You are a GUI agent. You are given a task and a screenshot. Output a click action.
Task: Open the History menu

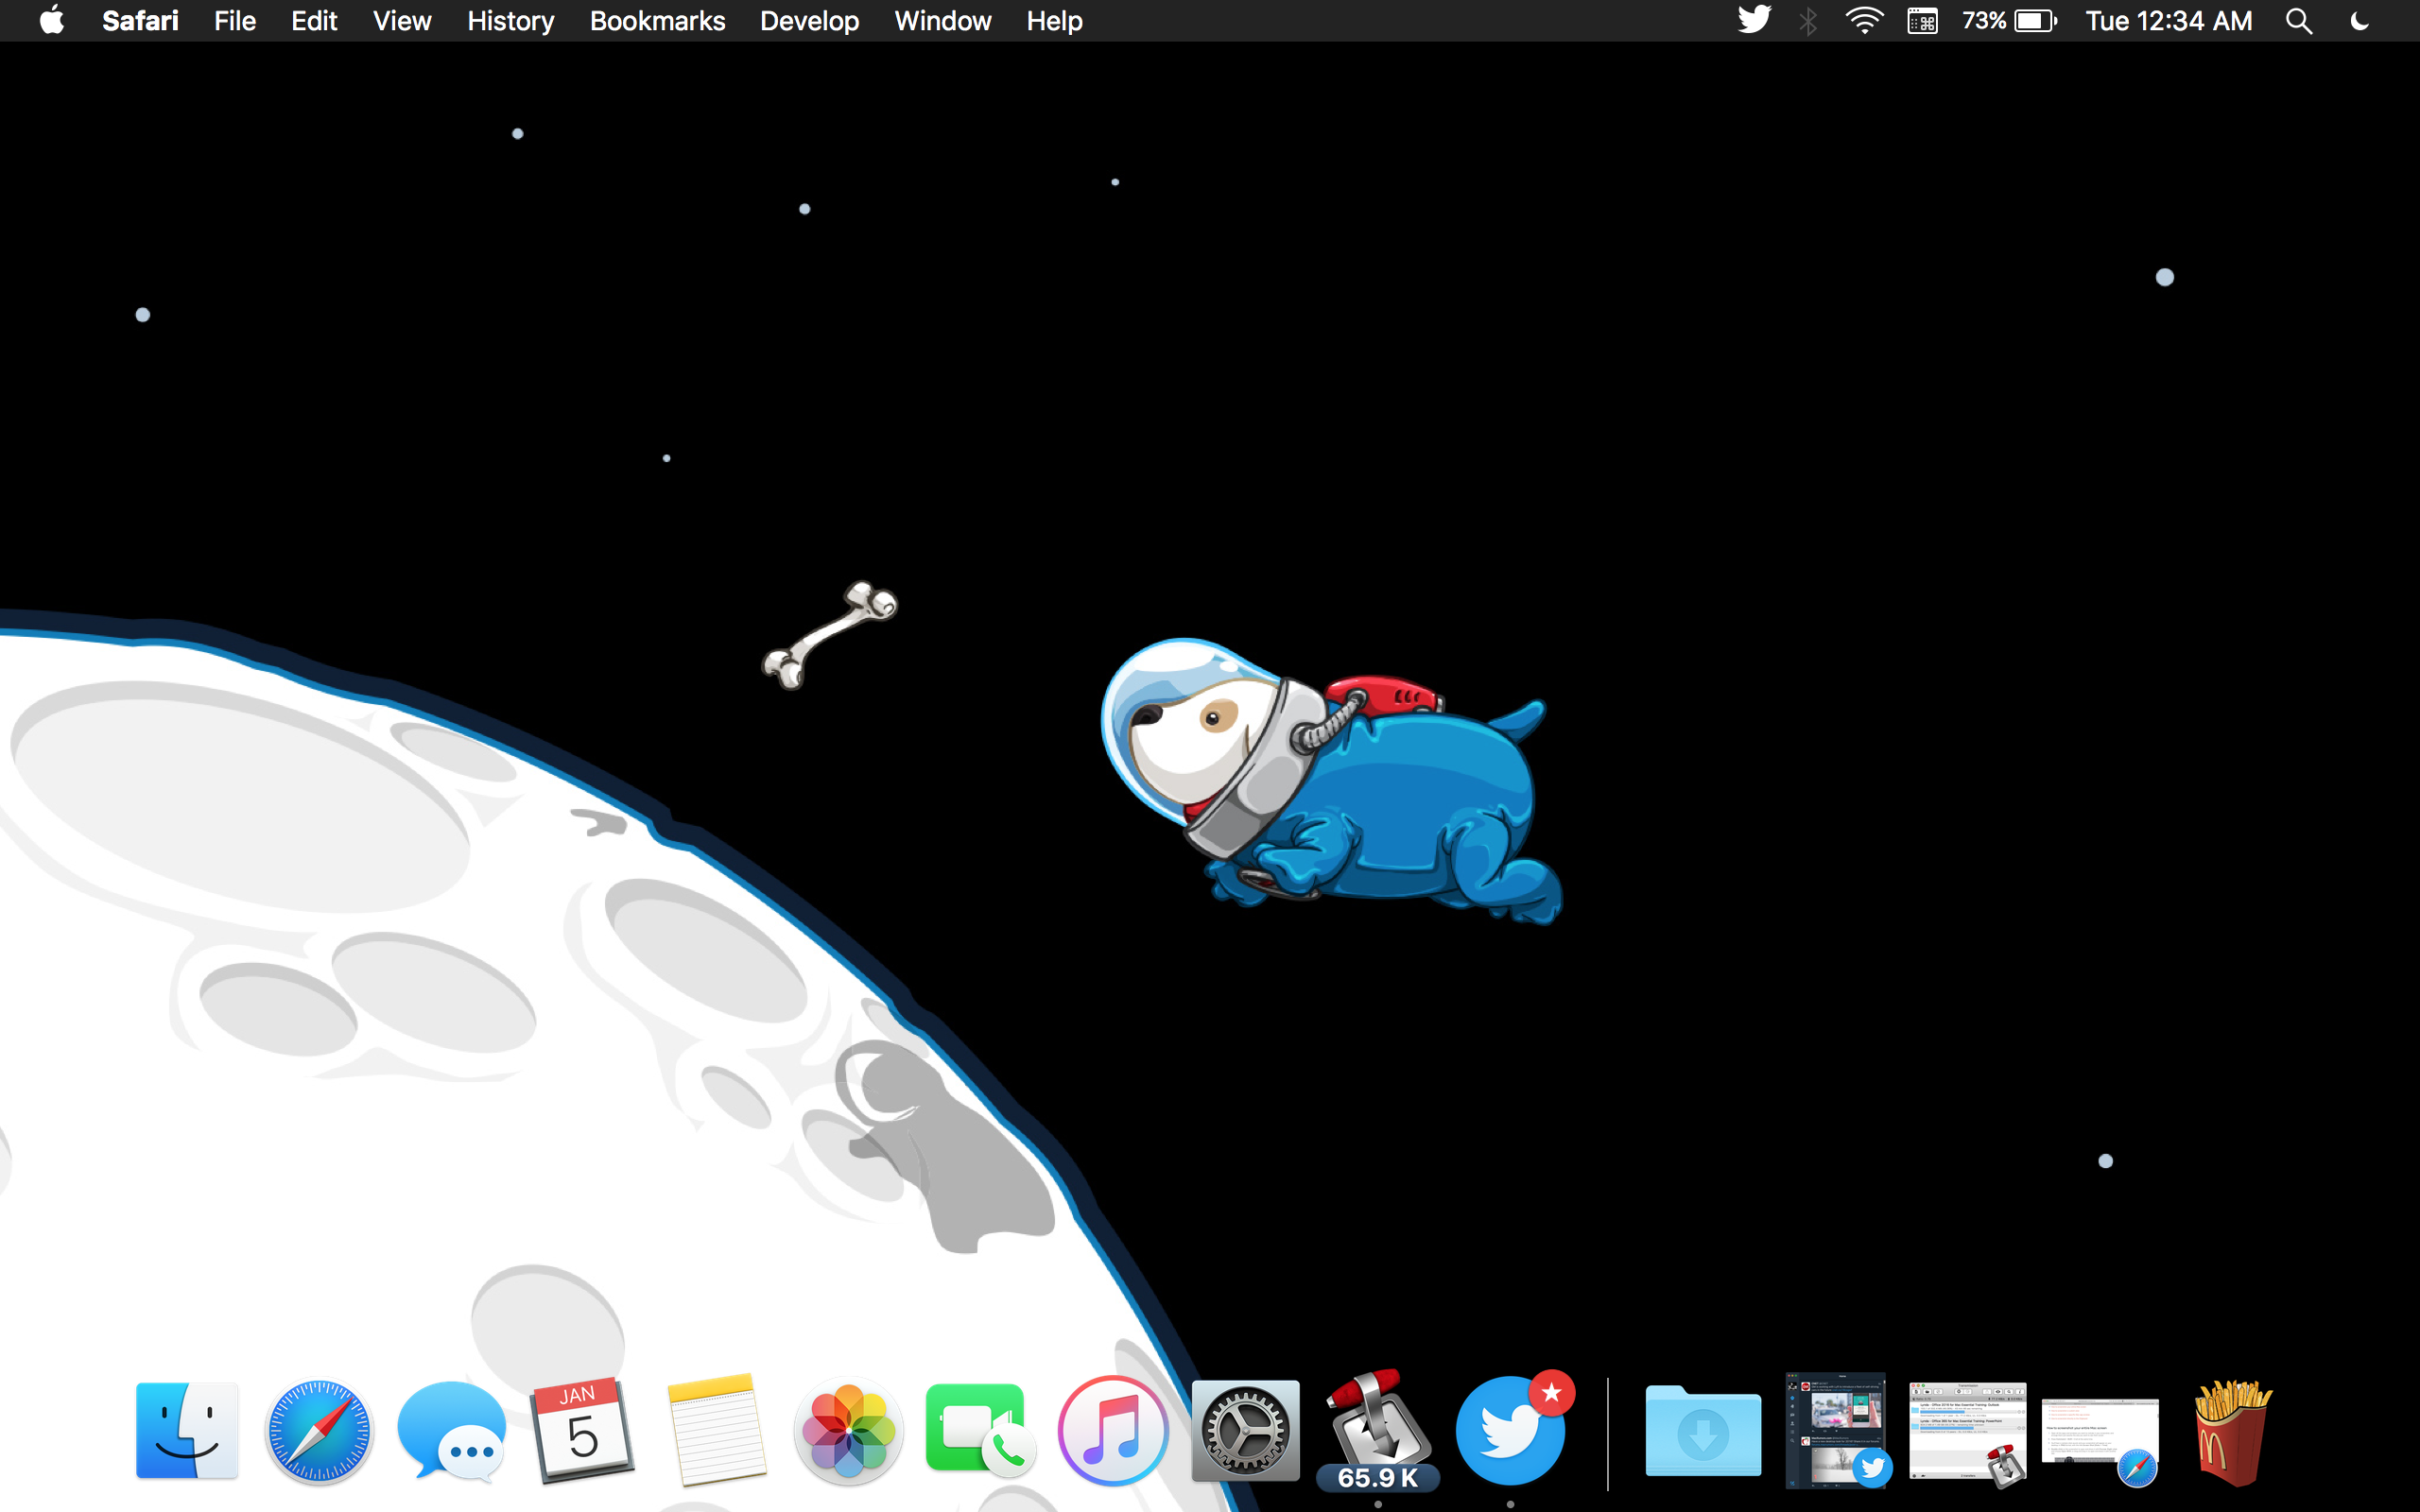[x=511, y=21]
